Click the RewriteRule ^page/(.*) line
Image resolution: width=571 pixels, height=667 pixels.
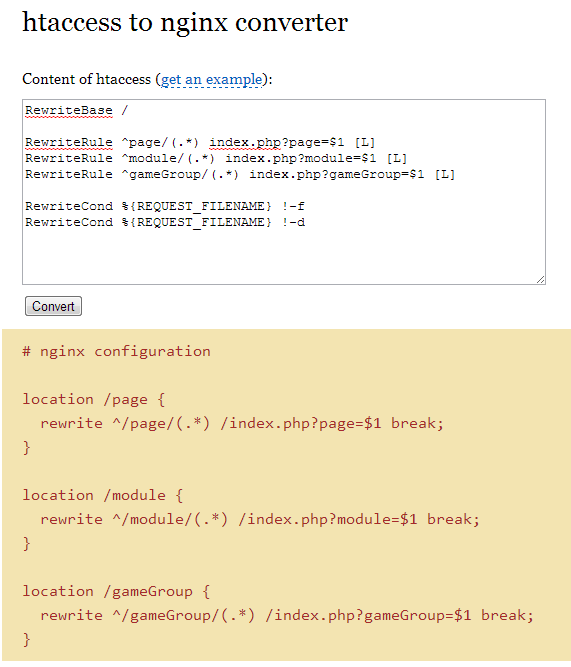(200, 142)
